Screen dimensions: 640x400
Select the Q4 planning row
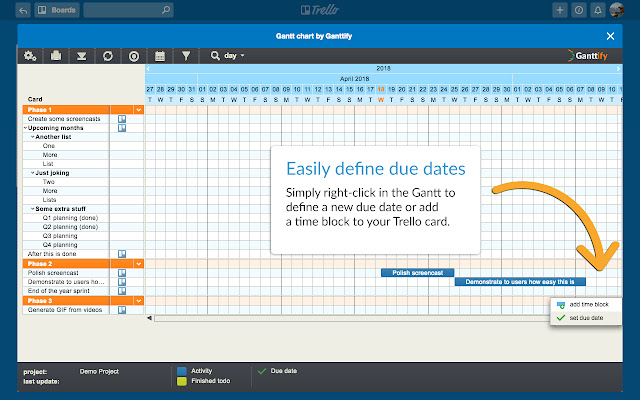[x=83, y=244]
